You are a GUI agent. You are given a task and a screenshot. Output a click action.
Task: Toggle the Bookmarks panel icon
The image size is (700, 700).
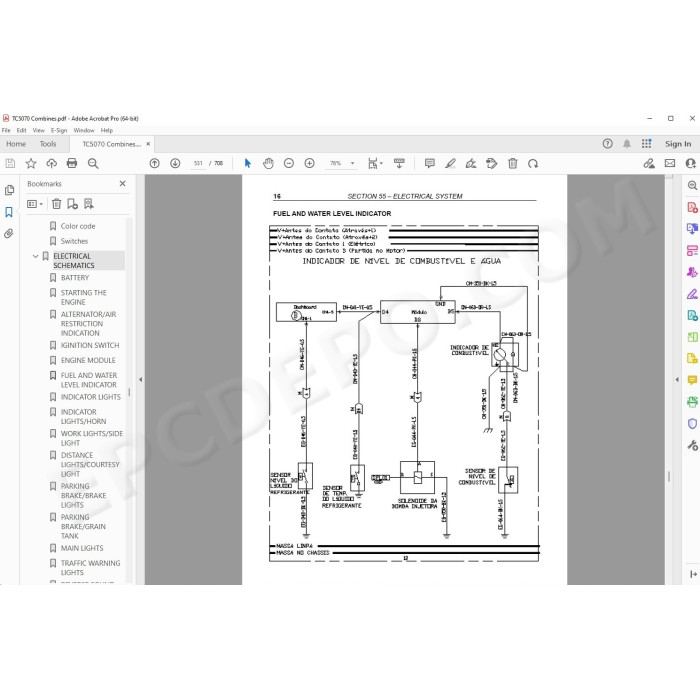9,212
